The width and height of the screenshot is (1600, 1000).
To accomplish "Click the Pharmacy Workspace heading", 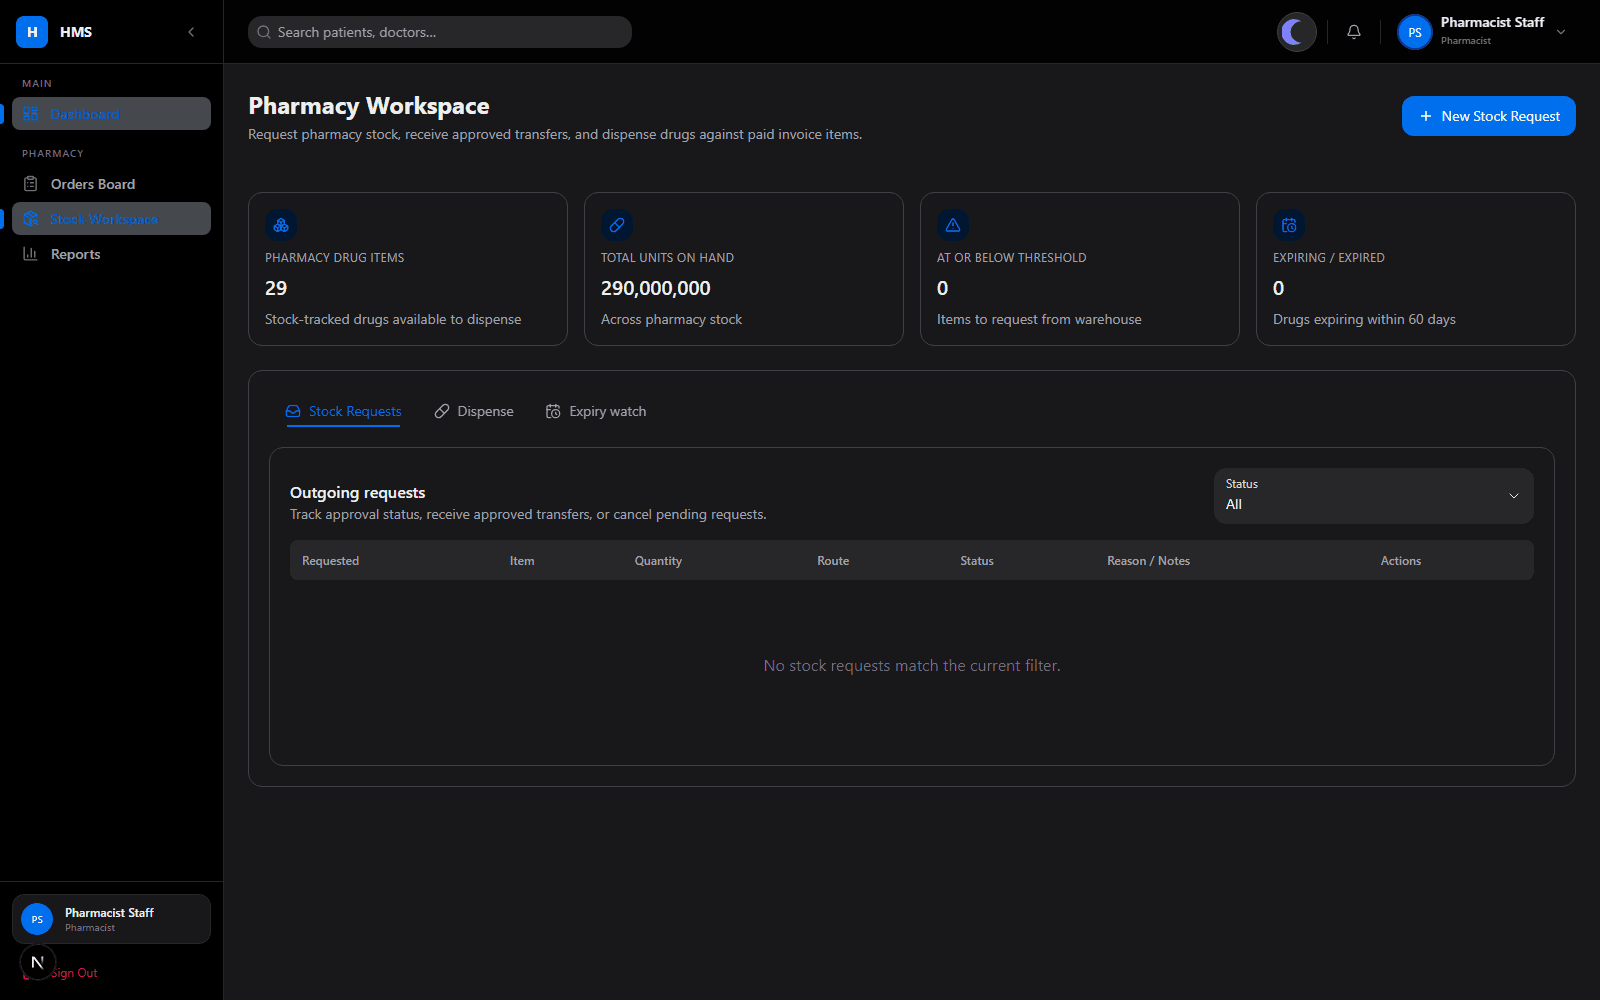I will coord(369,106).
